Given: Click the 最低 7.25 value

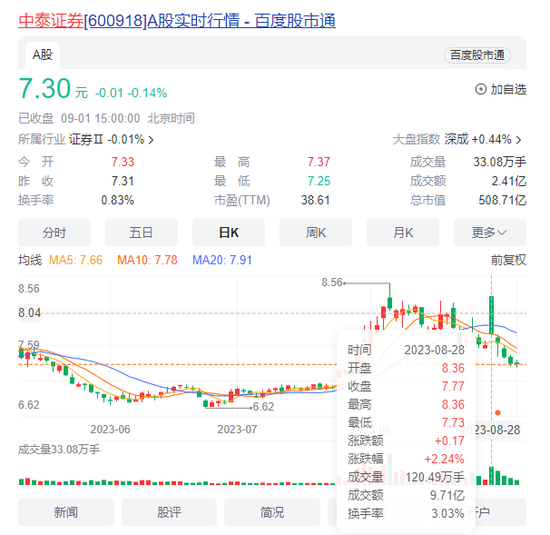Looking at the screenshot, I should click(318, 181).
